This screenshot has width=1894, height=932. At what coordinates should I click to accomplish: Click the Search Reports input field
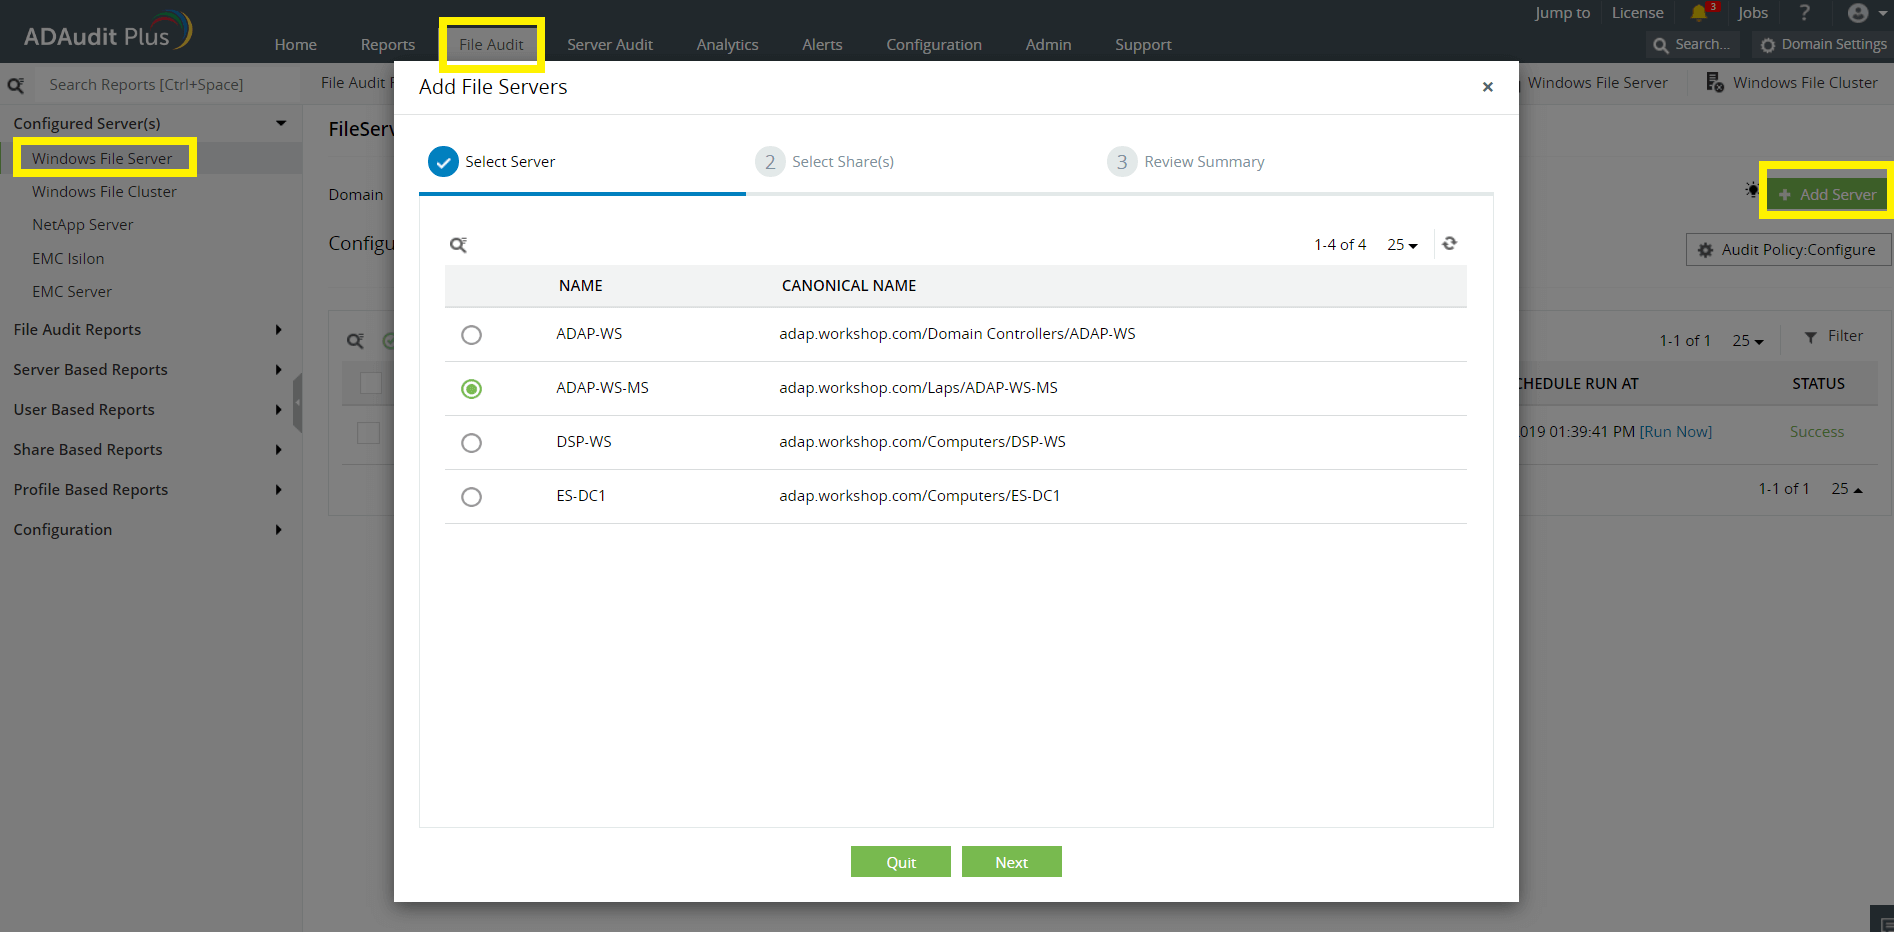(150, 84)
